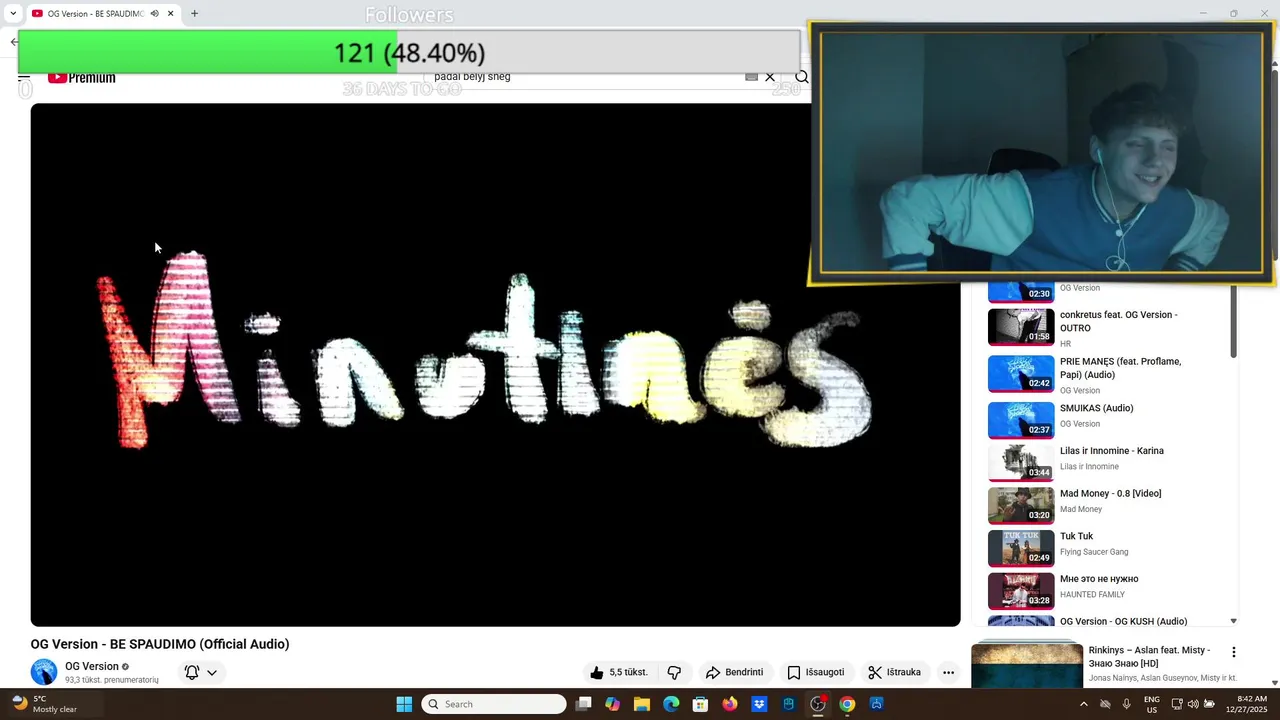Switch to OBS Studio in the taskbar
The height and width of the screenshot is (720, 1280).
click(818, 704)
